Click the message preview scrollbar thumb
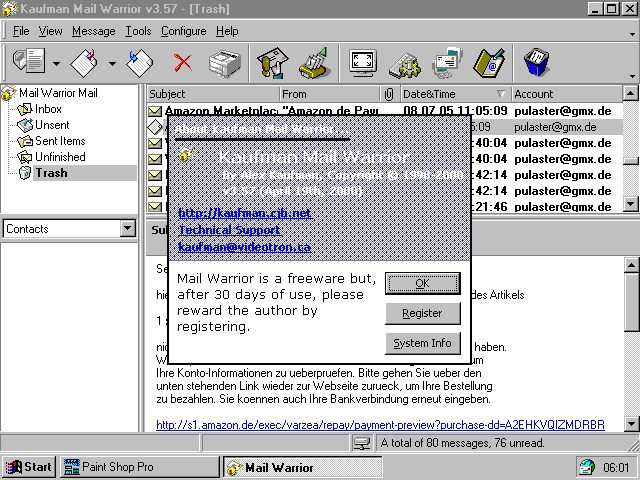The image size is (640, 480). tap(631, 302)
